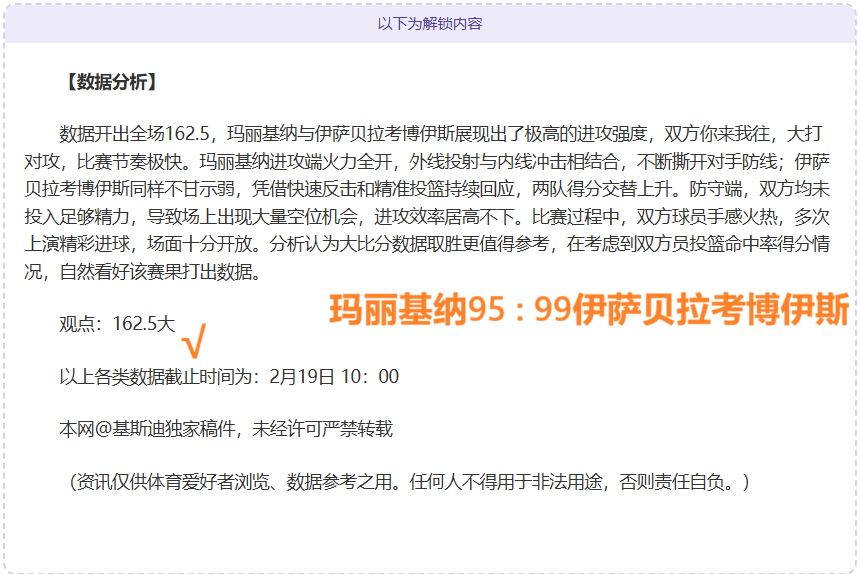Click the orange score text 玛丽基纳95 : 99伊萨贝拉考博伊斯

pos(589,311)
